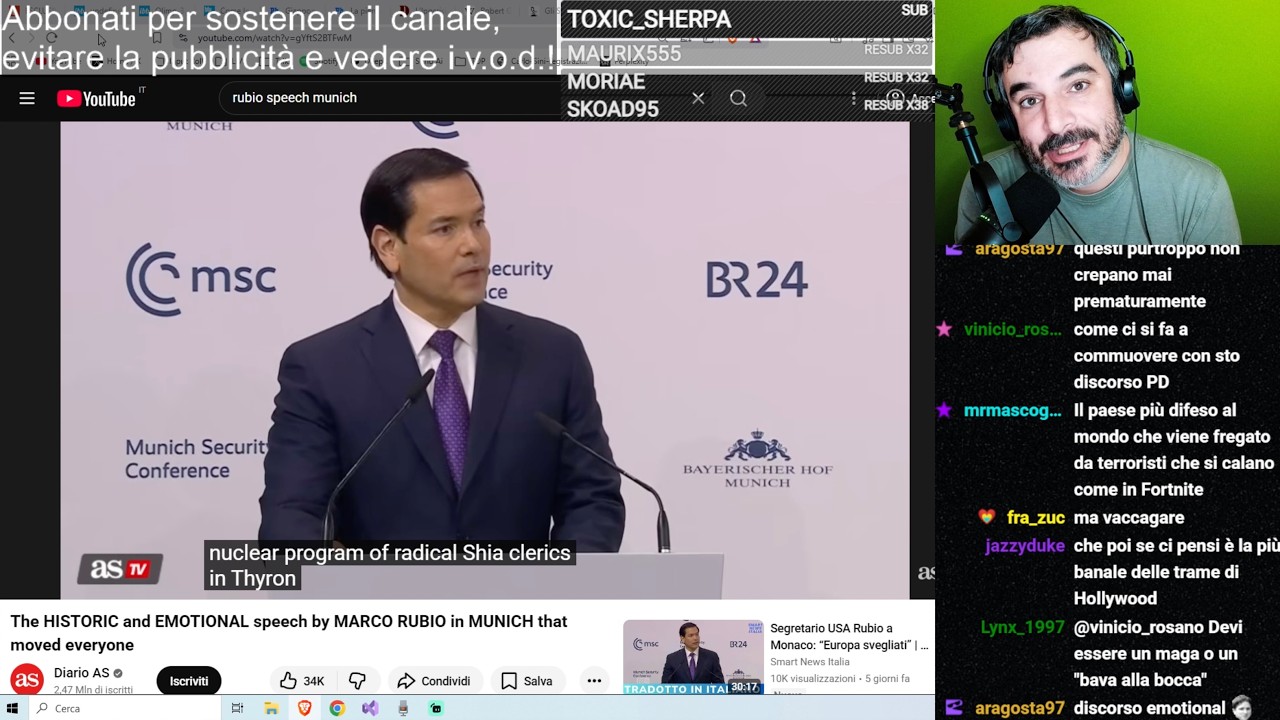Viewport: 1280px width, 720px height.
Task: Open the microphone app in taskbar
Action: (x=403, y=708)
